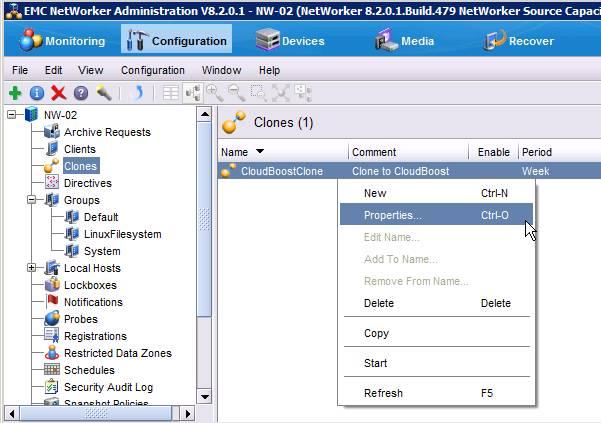Choose Delete from the context menu
This screenshot has height=423, width=601.
point(436,303)
